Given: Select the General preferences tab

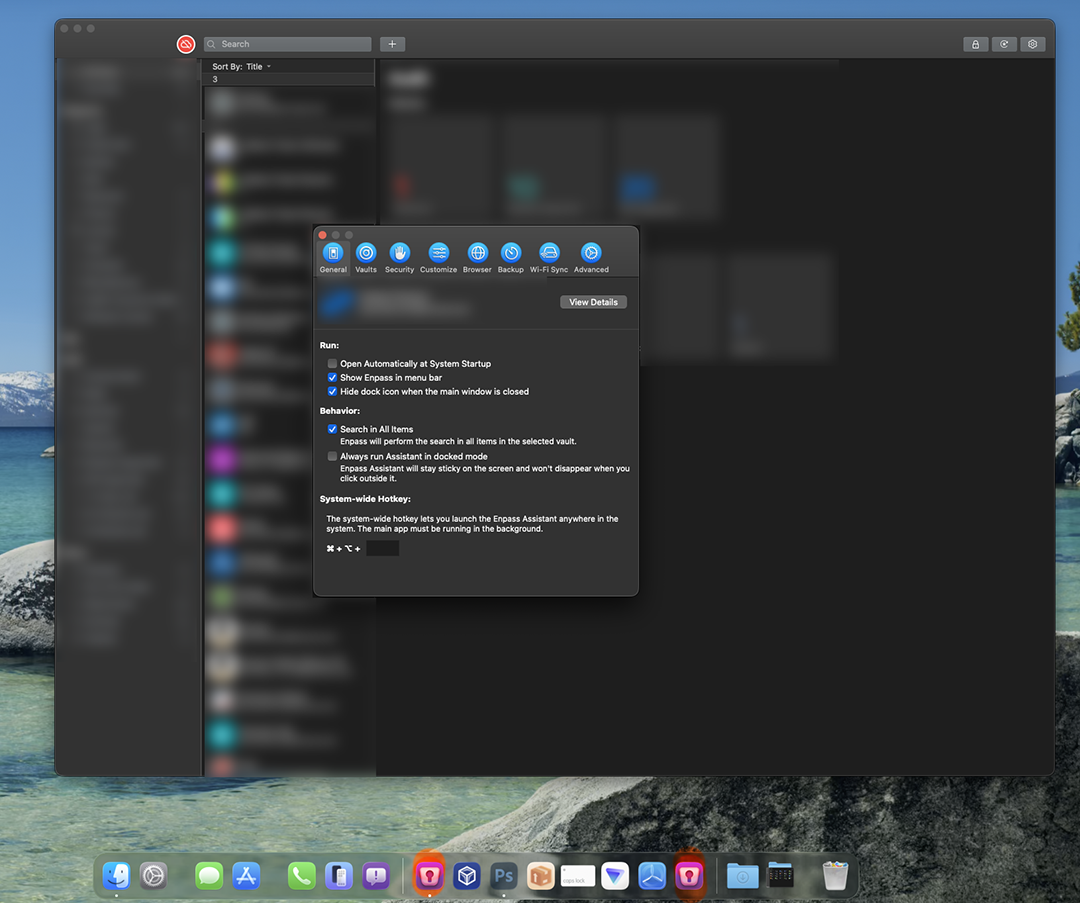Looking at the screenshot, I should coord(333,254).
